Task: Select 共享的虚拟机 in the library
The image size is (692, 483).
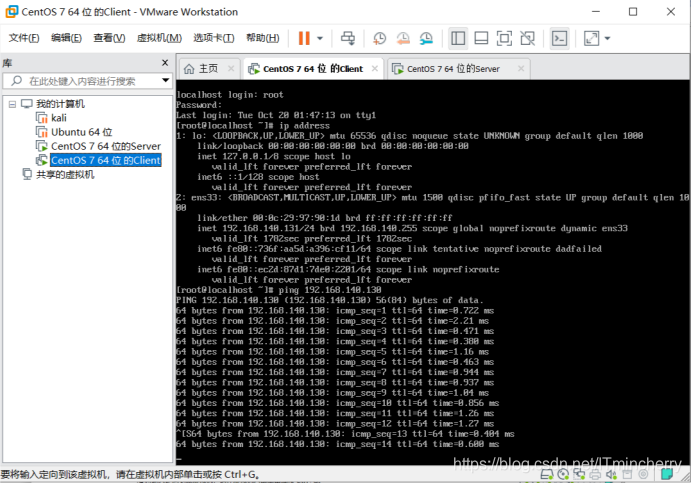Action: click(x=65, y=174)
